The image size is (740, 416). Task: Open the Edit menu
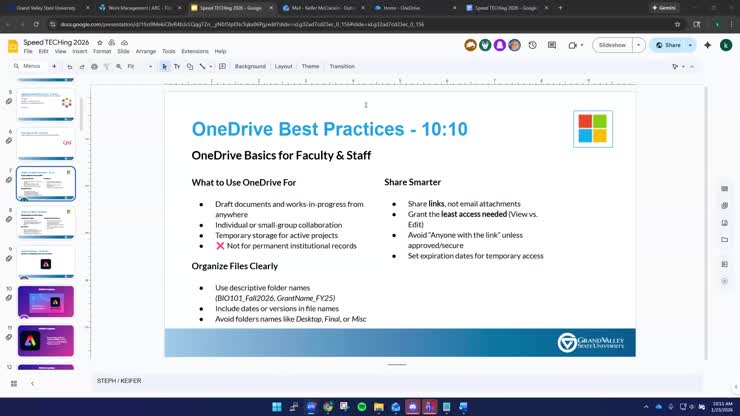click(x=43, y=51)
